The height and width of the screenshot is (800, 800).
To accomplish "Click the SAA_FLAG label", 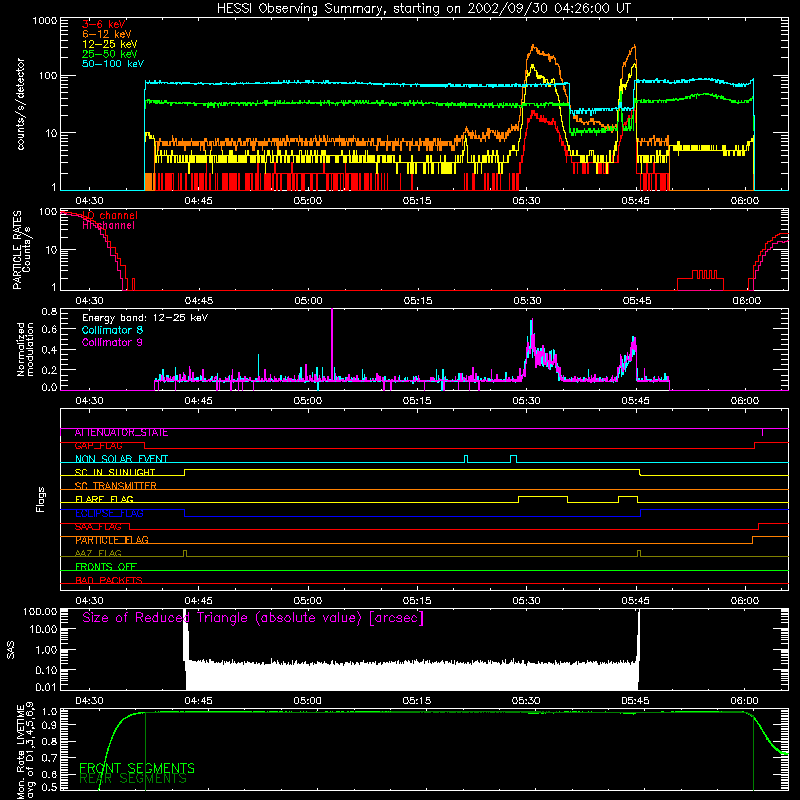I will tap(98, 527).
